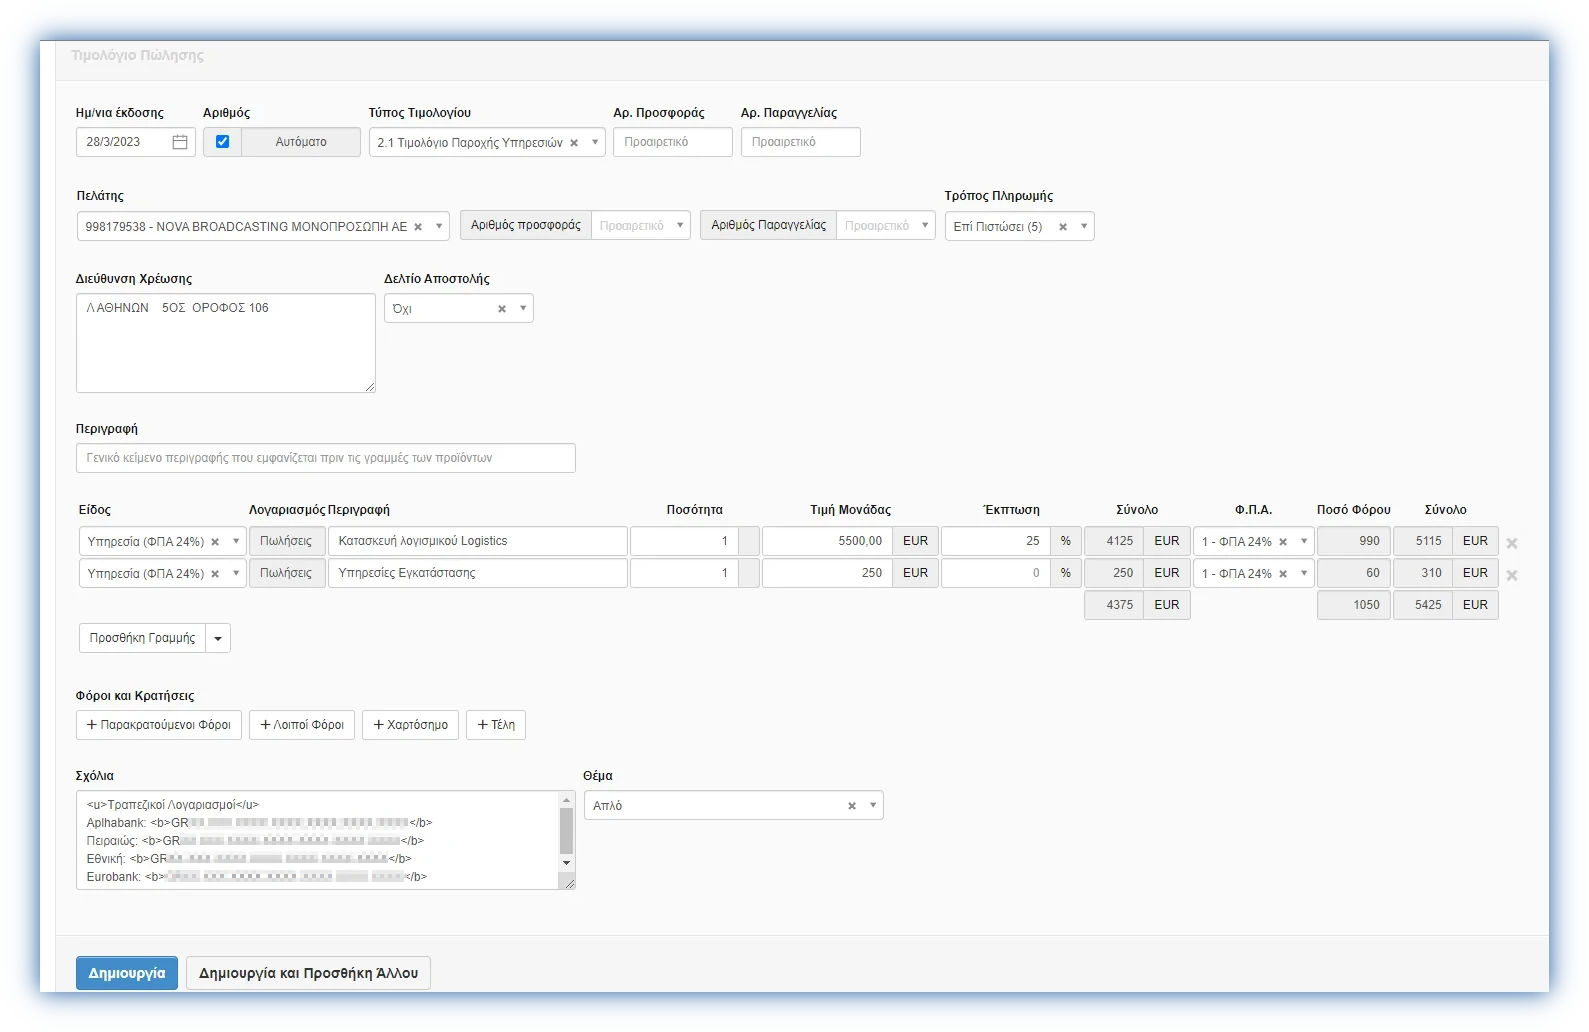1589x1032 pixels.
Task: Clear the payment method Επί Πιστώσει
Action: (1063, 227)
